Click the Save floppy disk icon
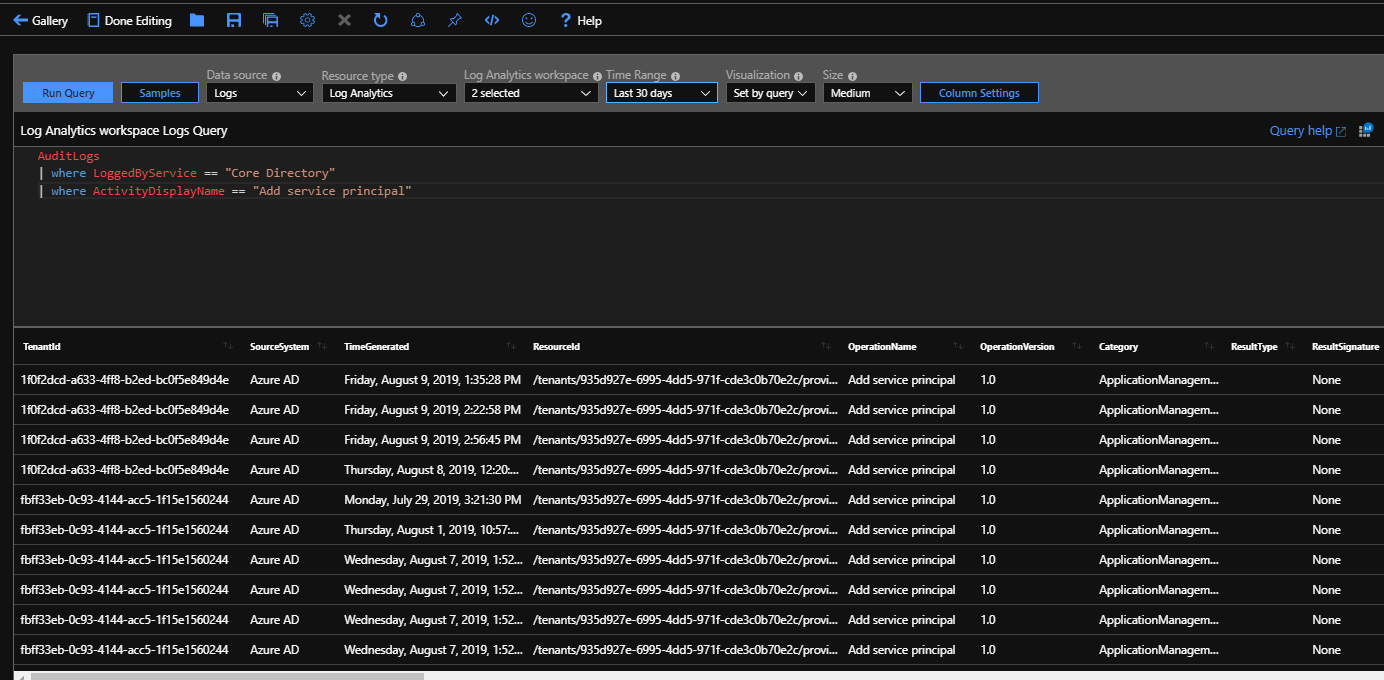This screenshot has width=1384, height=680. point(234,20)
